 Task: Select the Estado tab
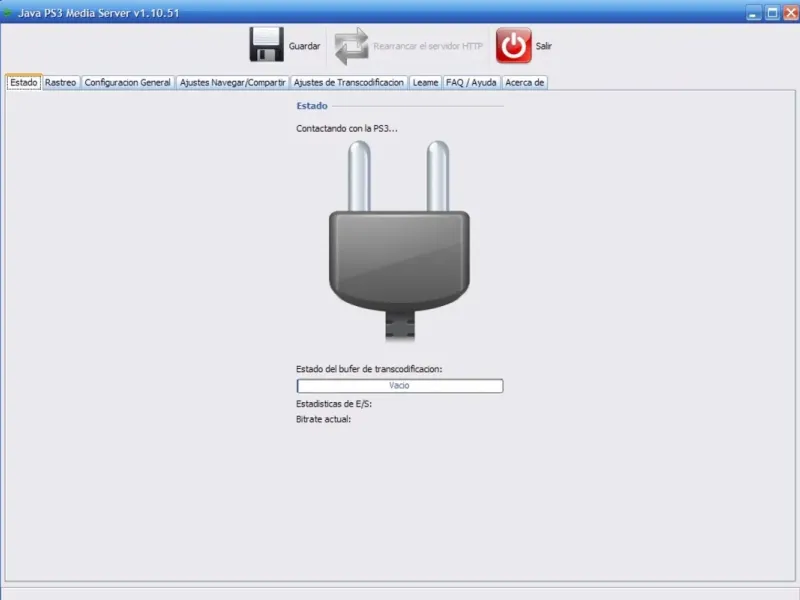pyautogui.click(x=23, y=82)
